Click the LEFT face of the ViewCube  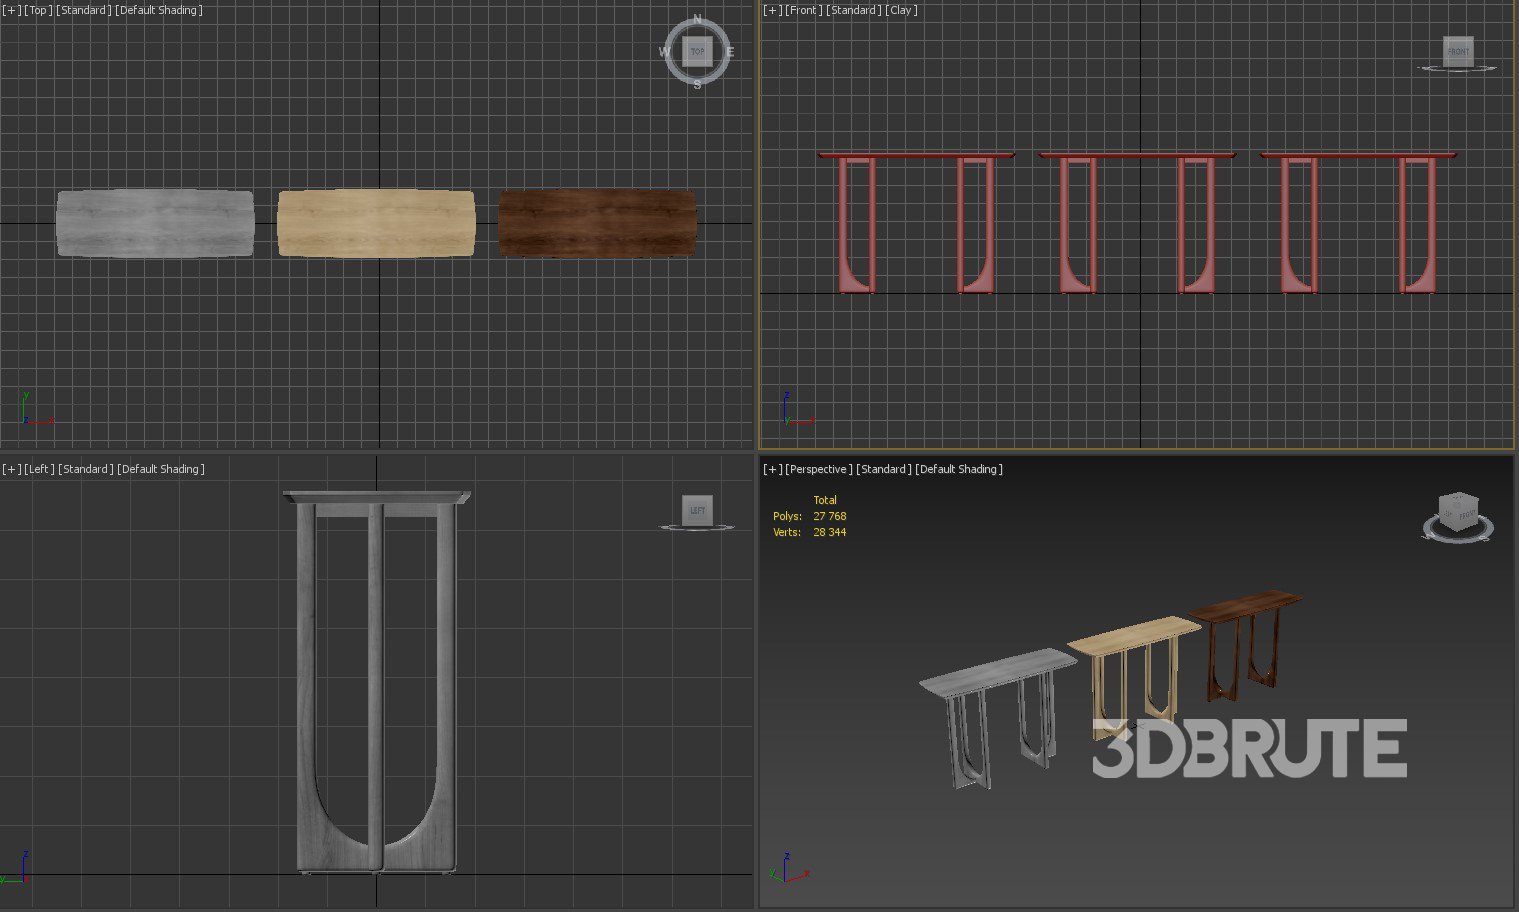point(697,510)
